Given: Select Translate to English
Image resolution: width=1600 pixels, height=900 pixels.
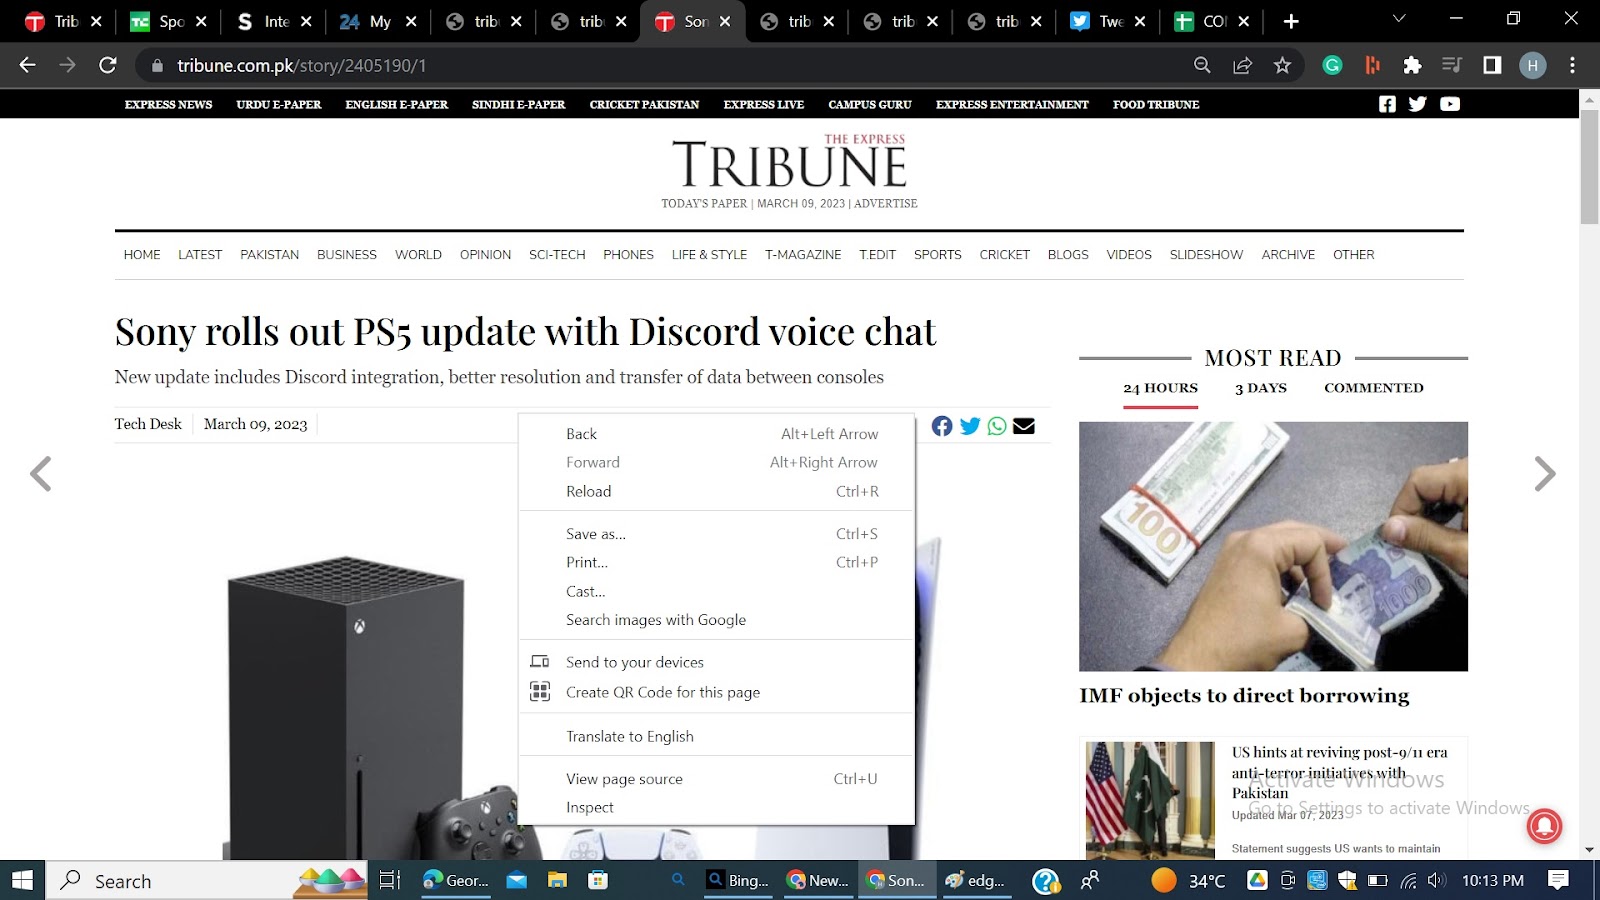Looking at the screenshot, I should pyautogui.click(x=717, y=736).
